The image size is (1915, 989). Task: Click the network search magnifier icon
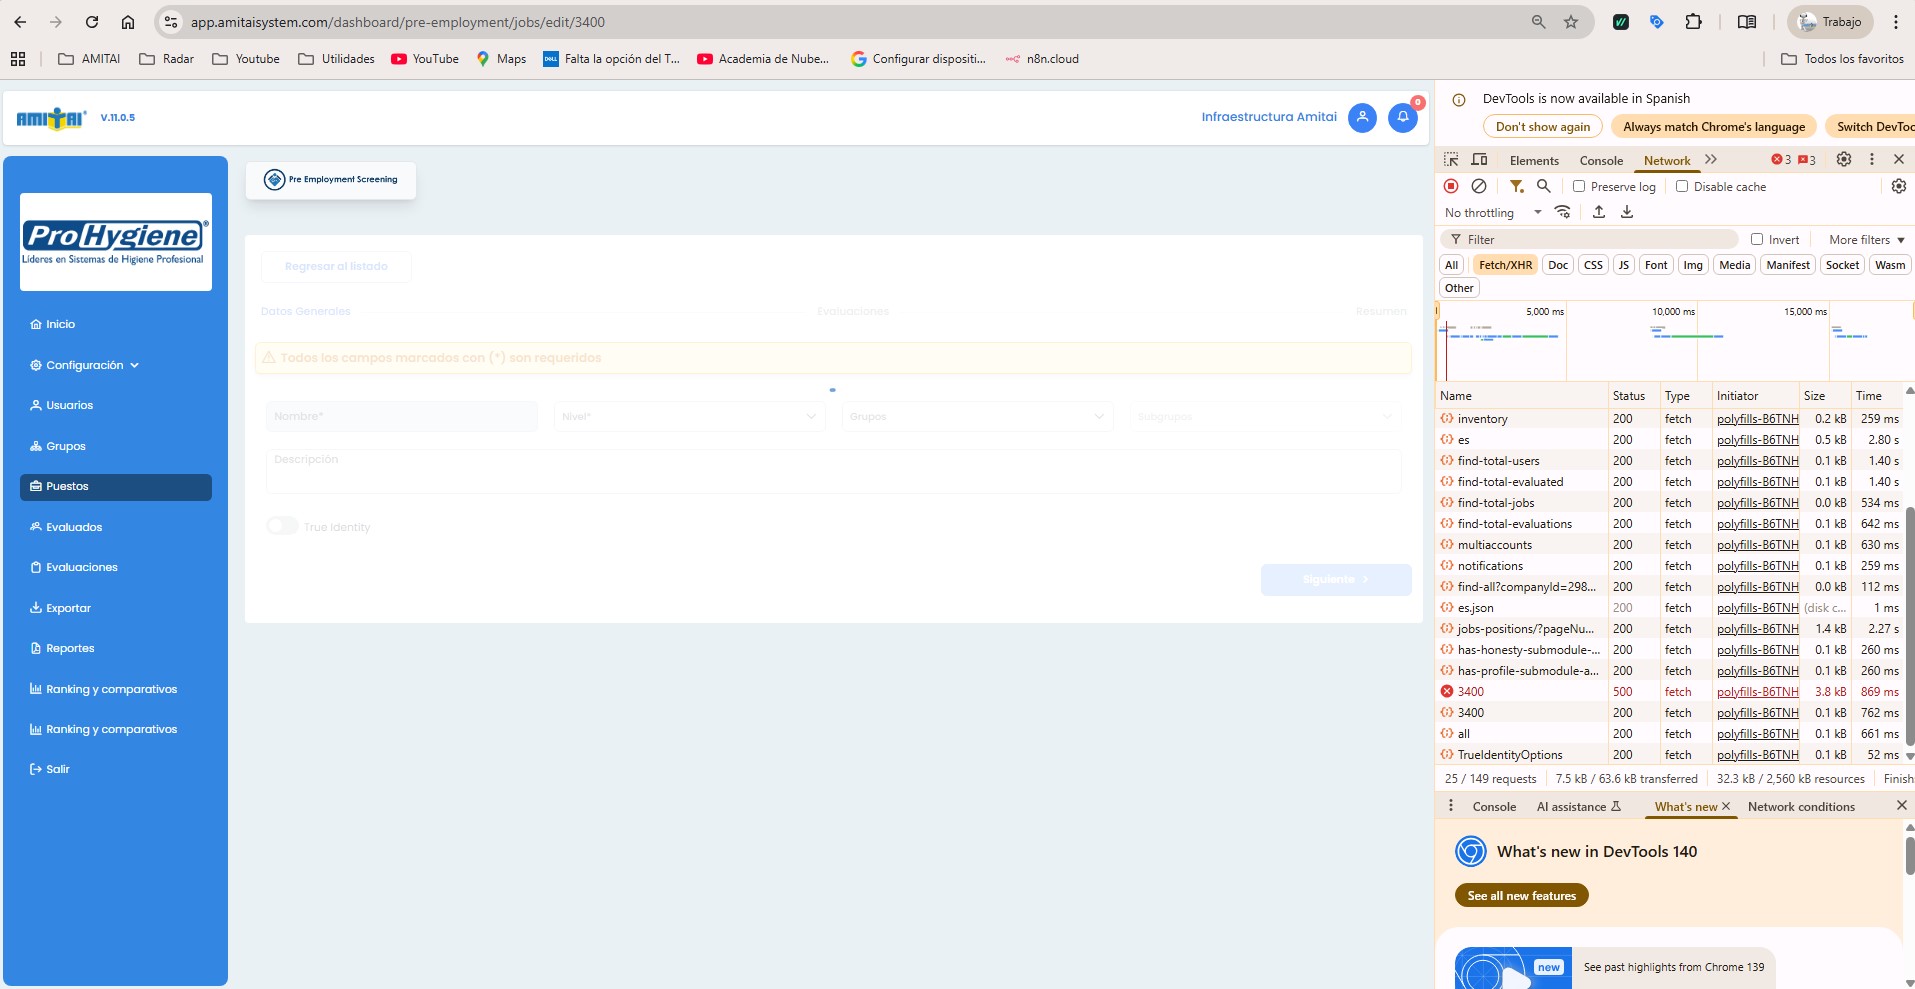click(1544, 186)
